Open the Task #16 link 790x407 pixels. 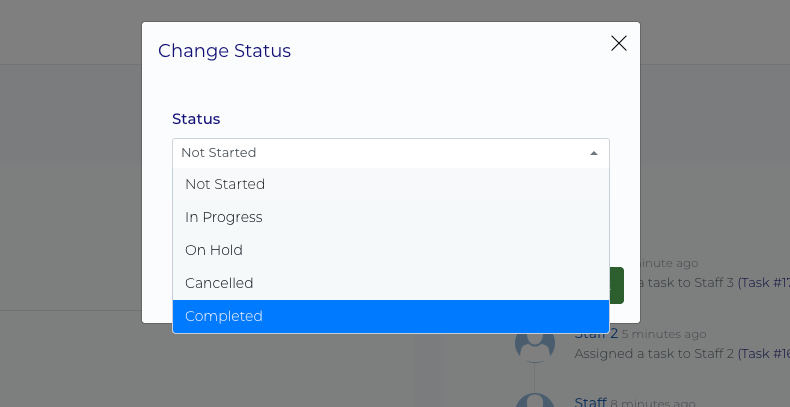[x=766, y=353]
